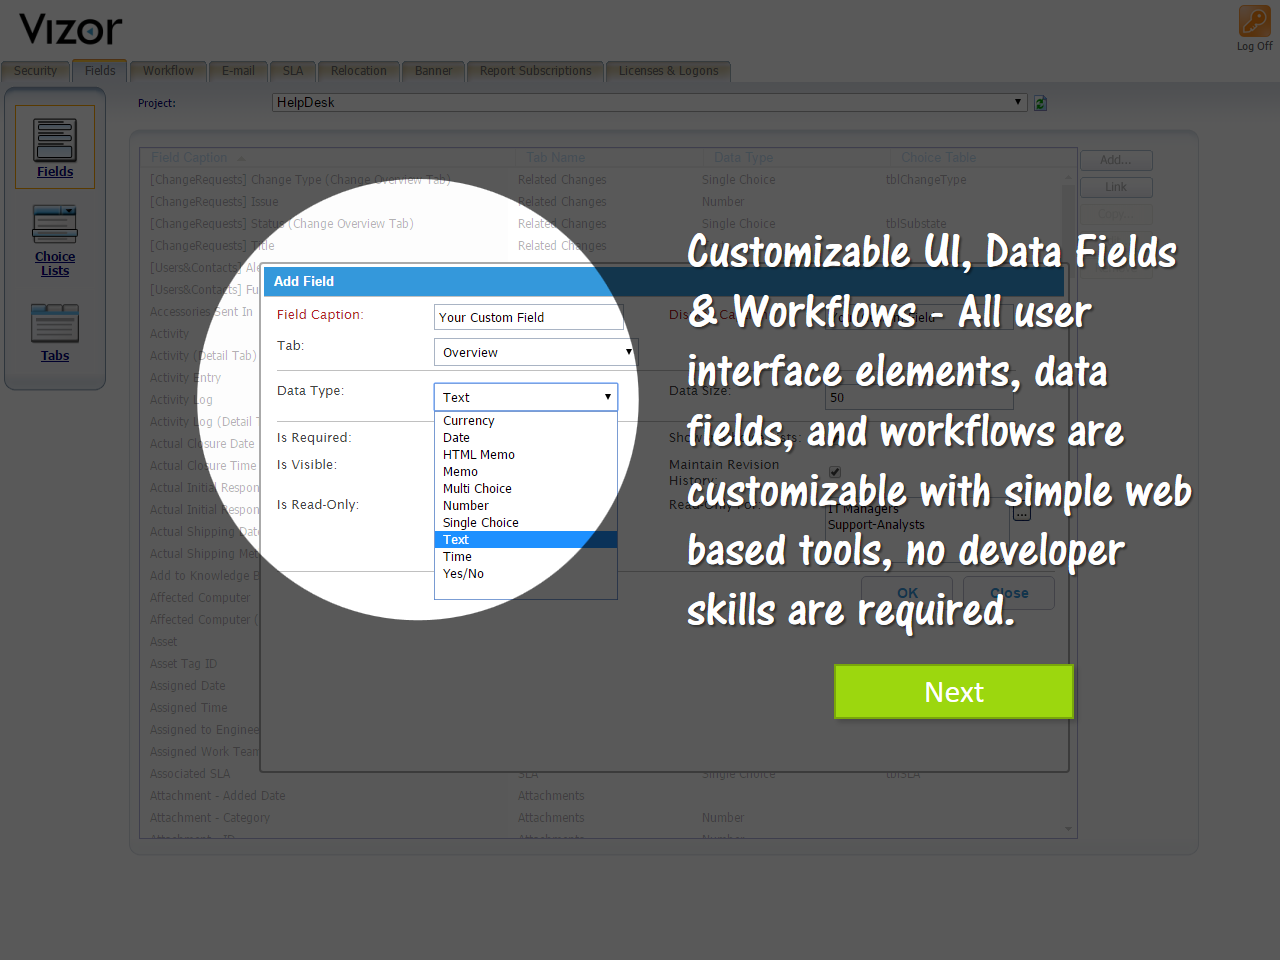Screen dimensions: 1280x960
Task: Switch to the Workflow tab
Action: [168, 71]
